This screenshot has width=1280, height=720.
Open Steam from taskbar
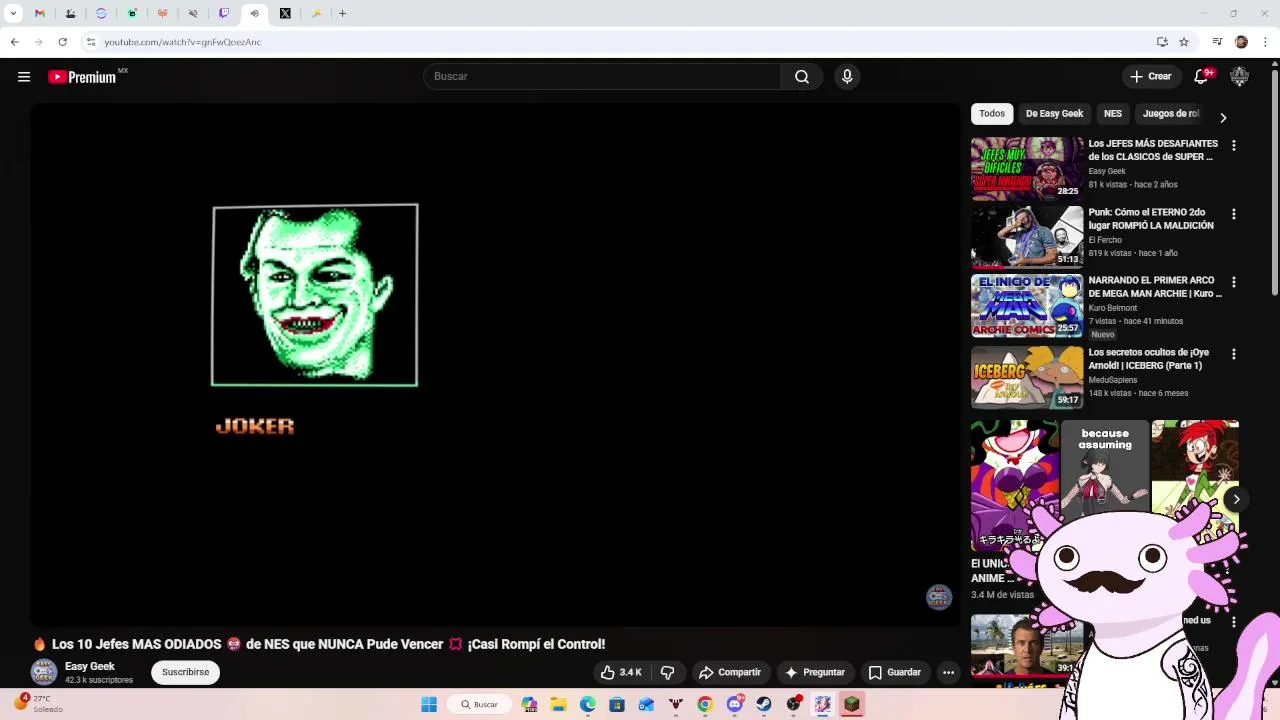(x=764, y=705)
